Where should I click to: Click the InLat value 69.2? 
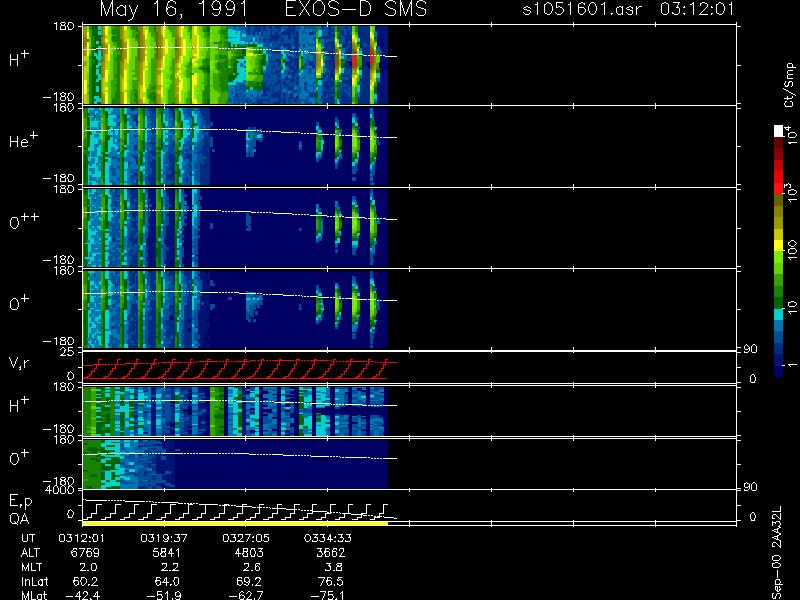point(249,581)
